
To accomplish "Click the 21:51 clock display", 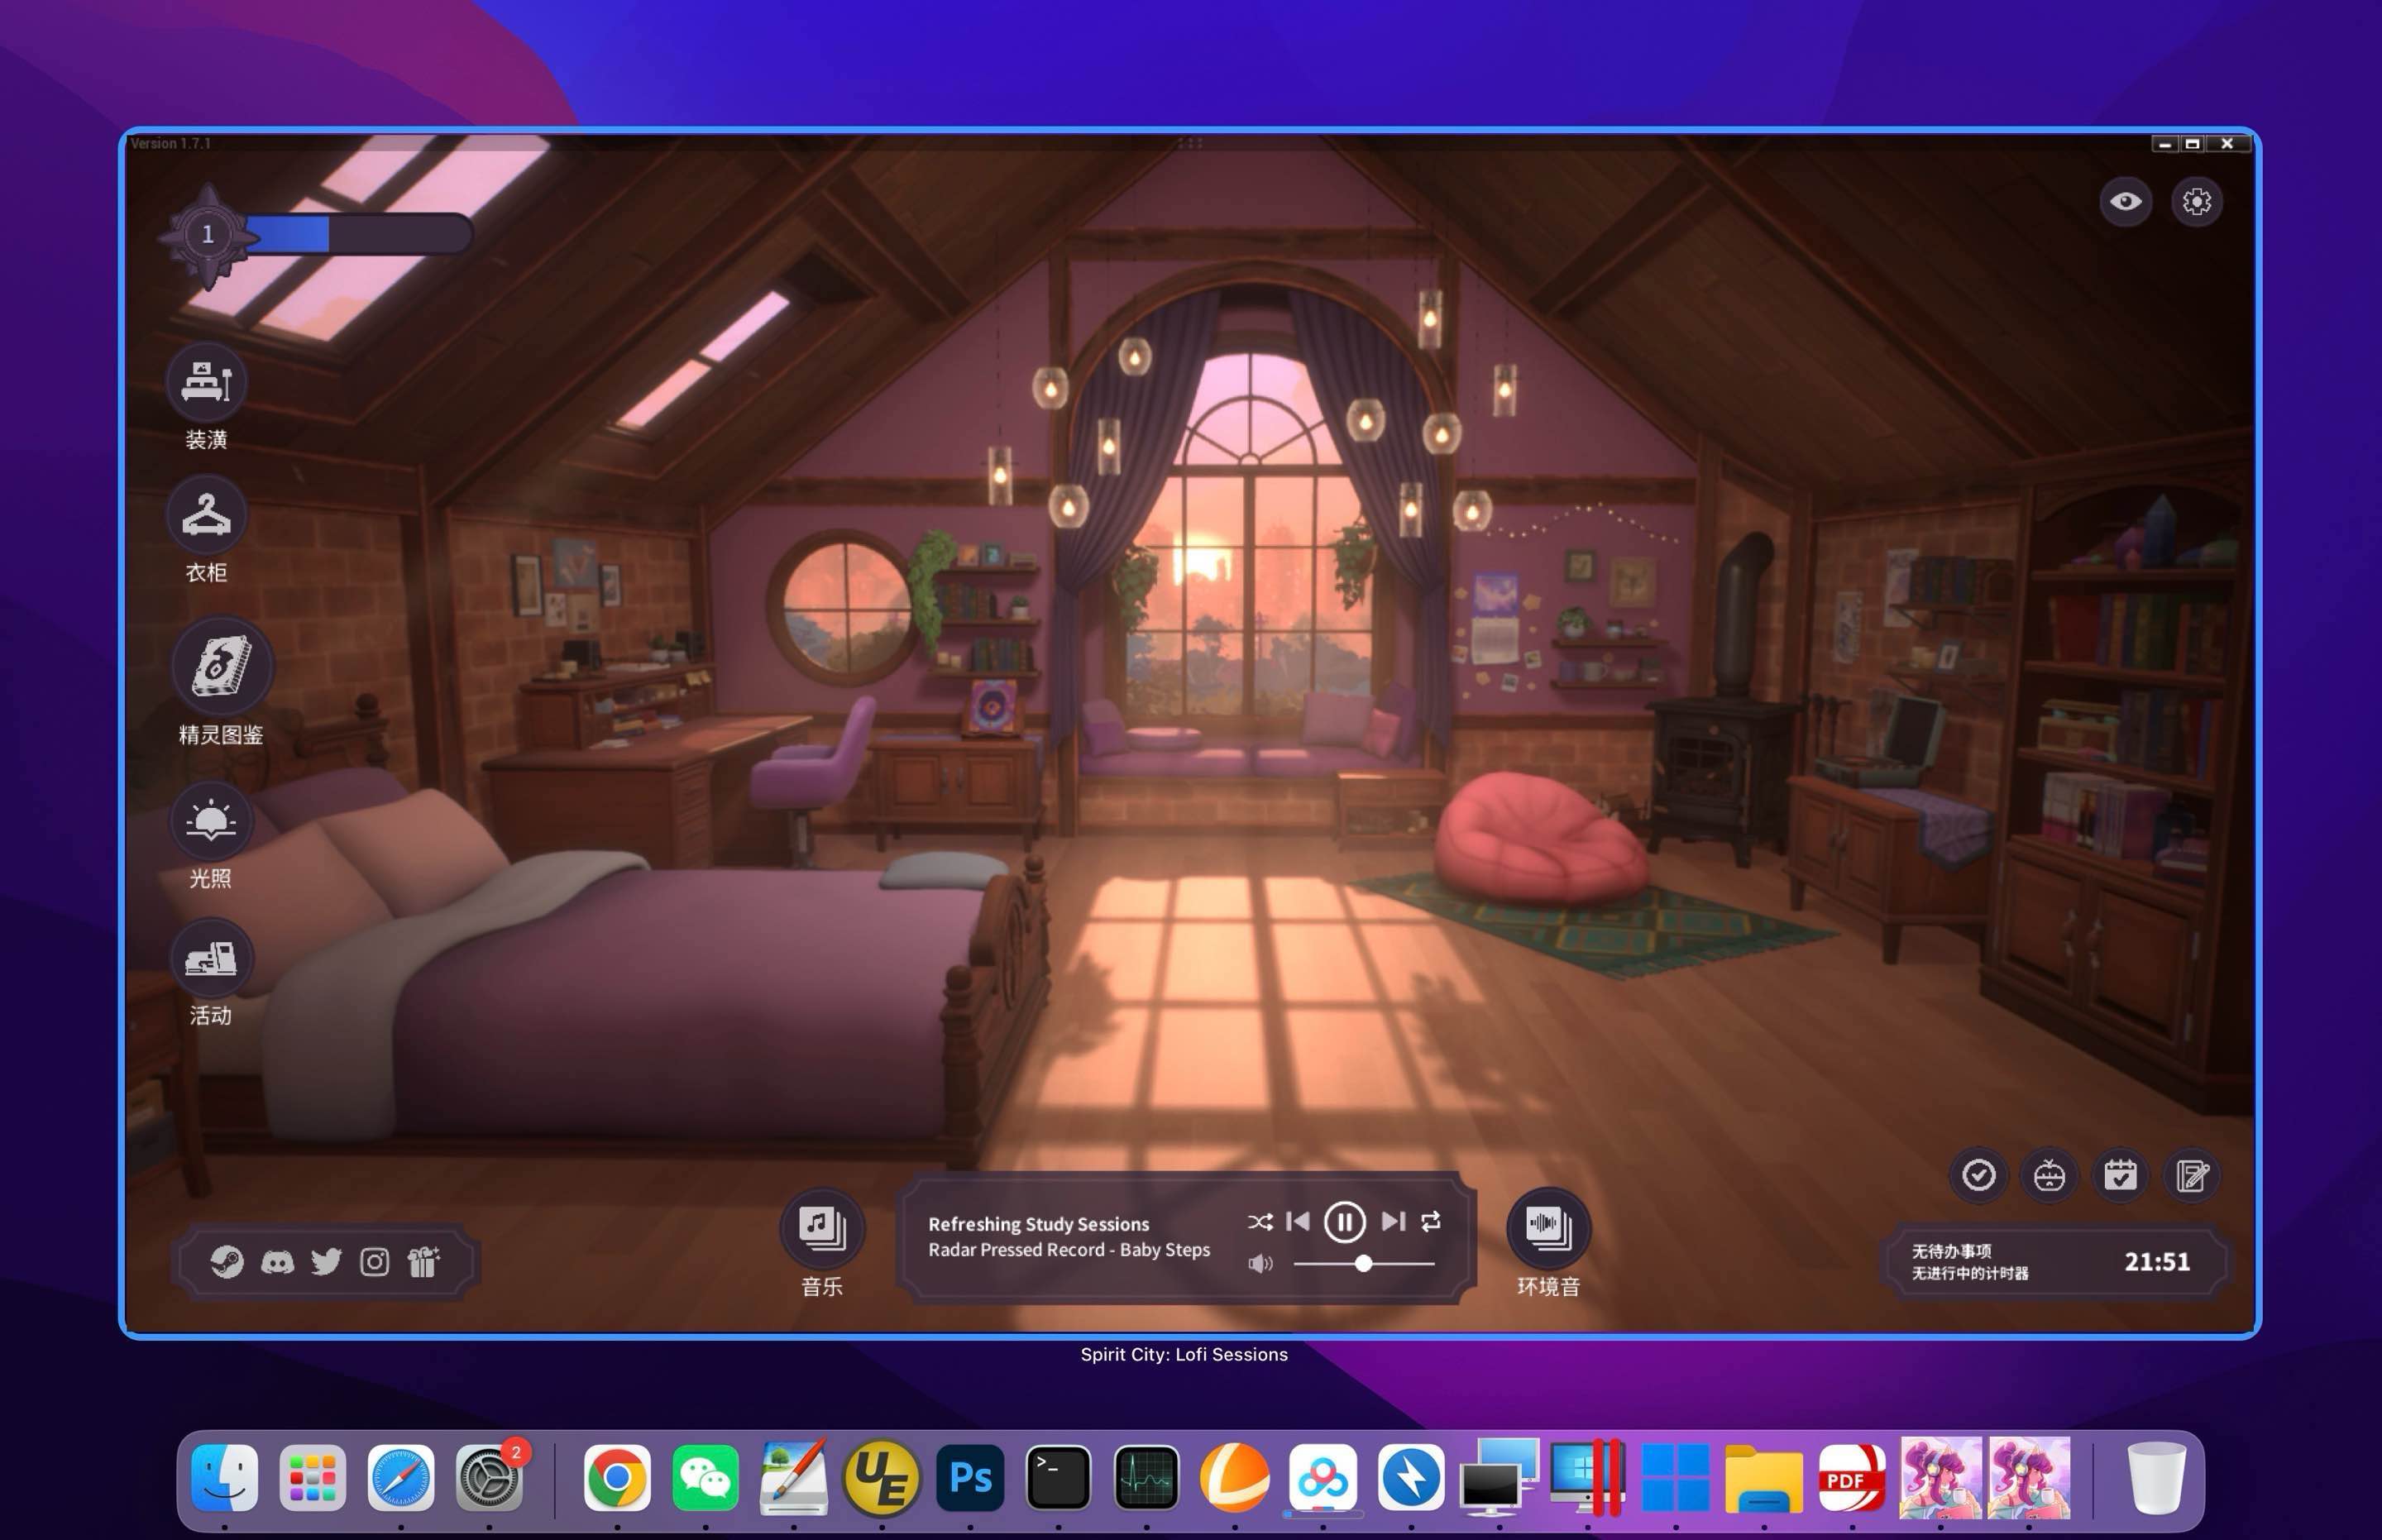I will 2157,1262.
